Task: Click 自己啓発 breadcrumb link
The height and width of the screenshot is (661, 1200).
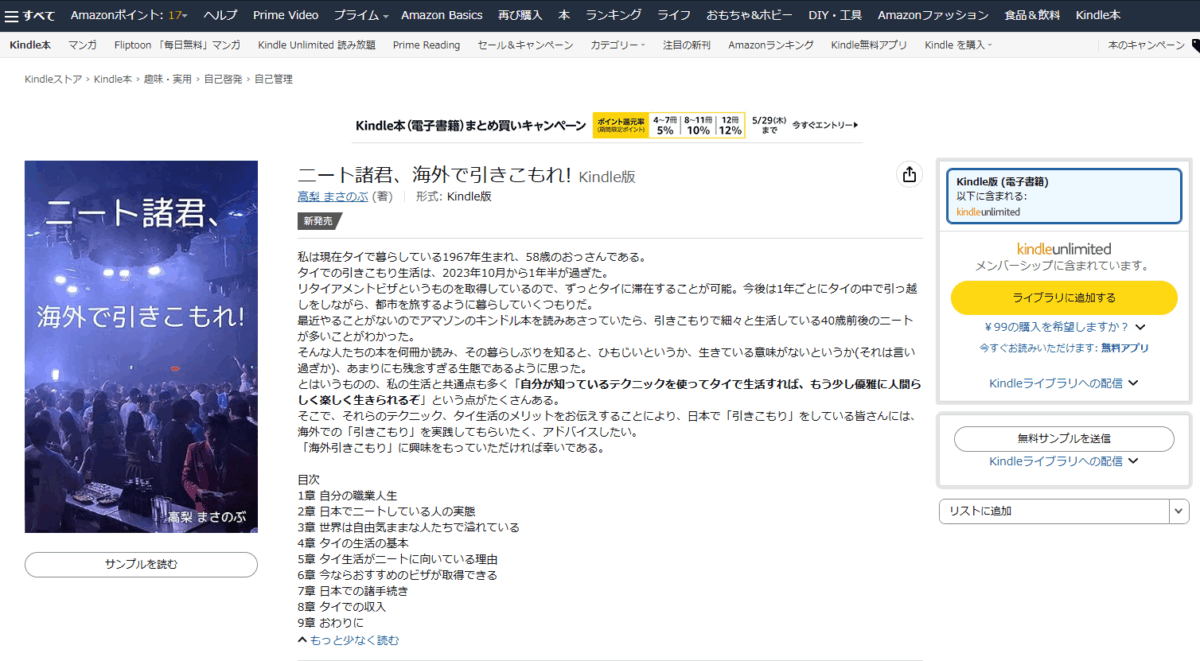Action: (223, 79)
